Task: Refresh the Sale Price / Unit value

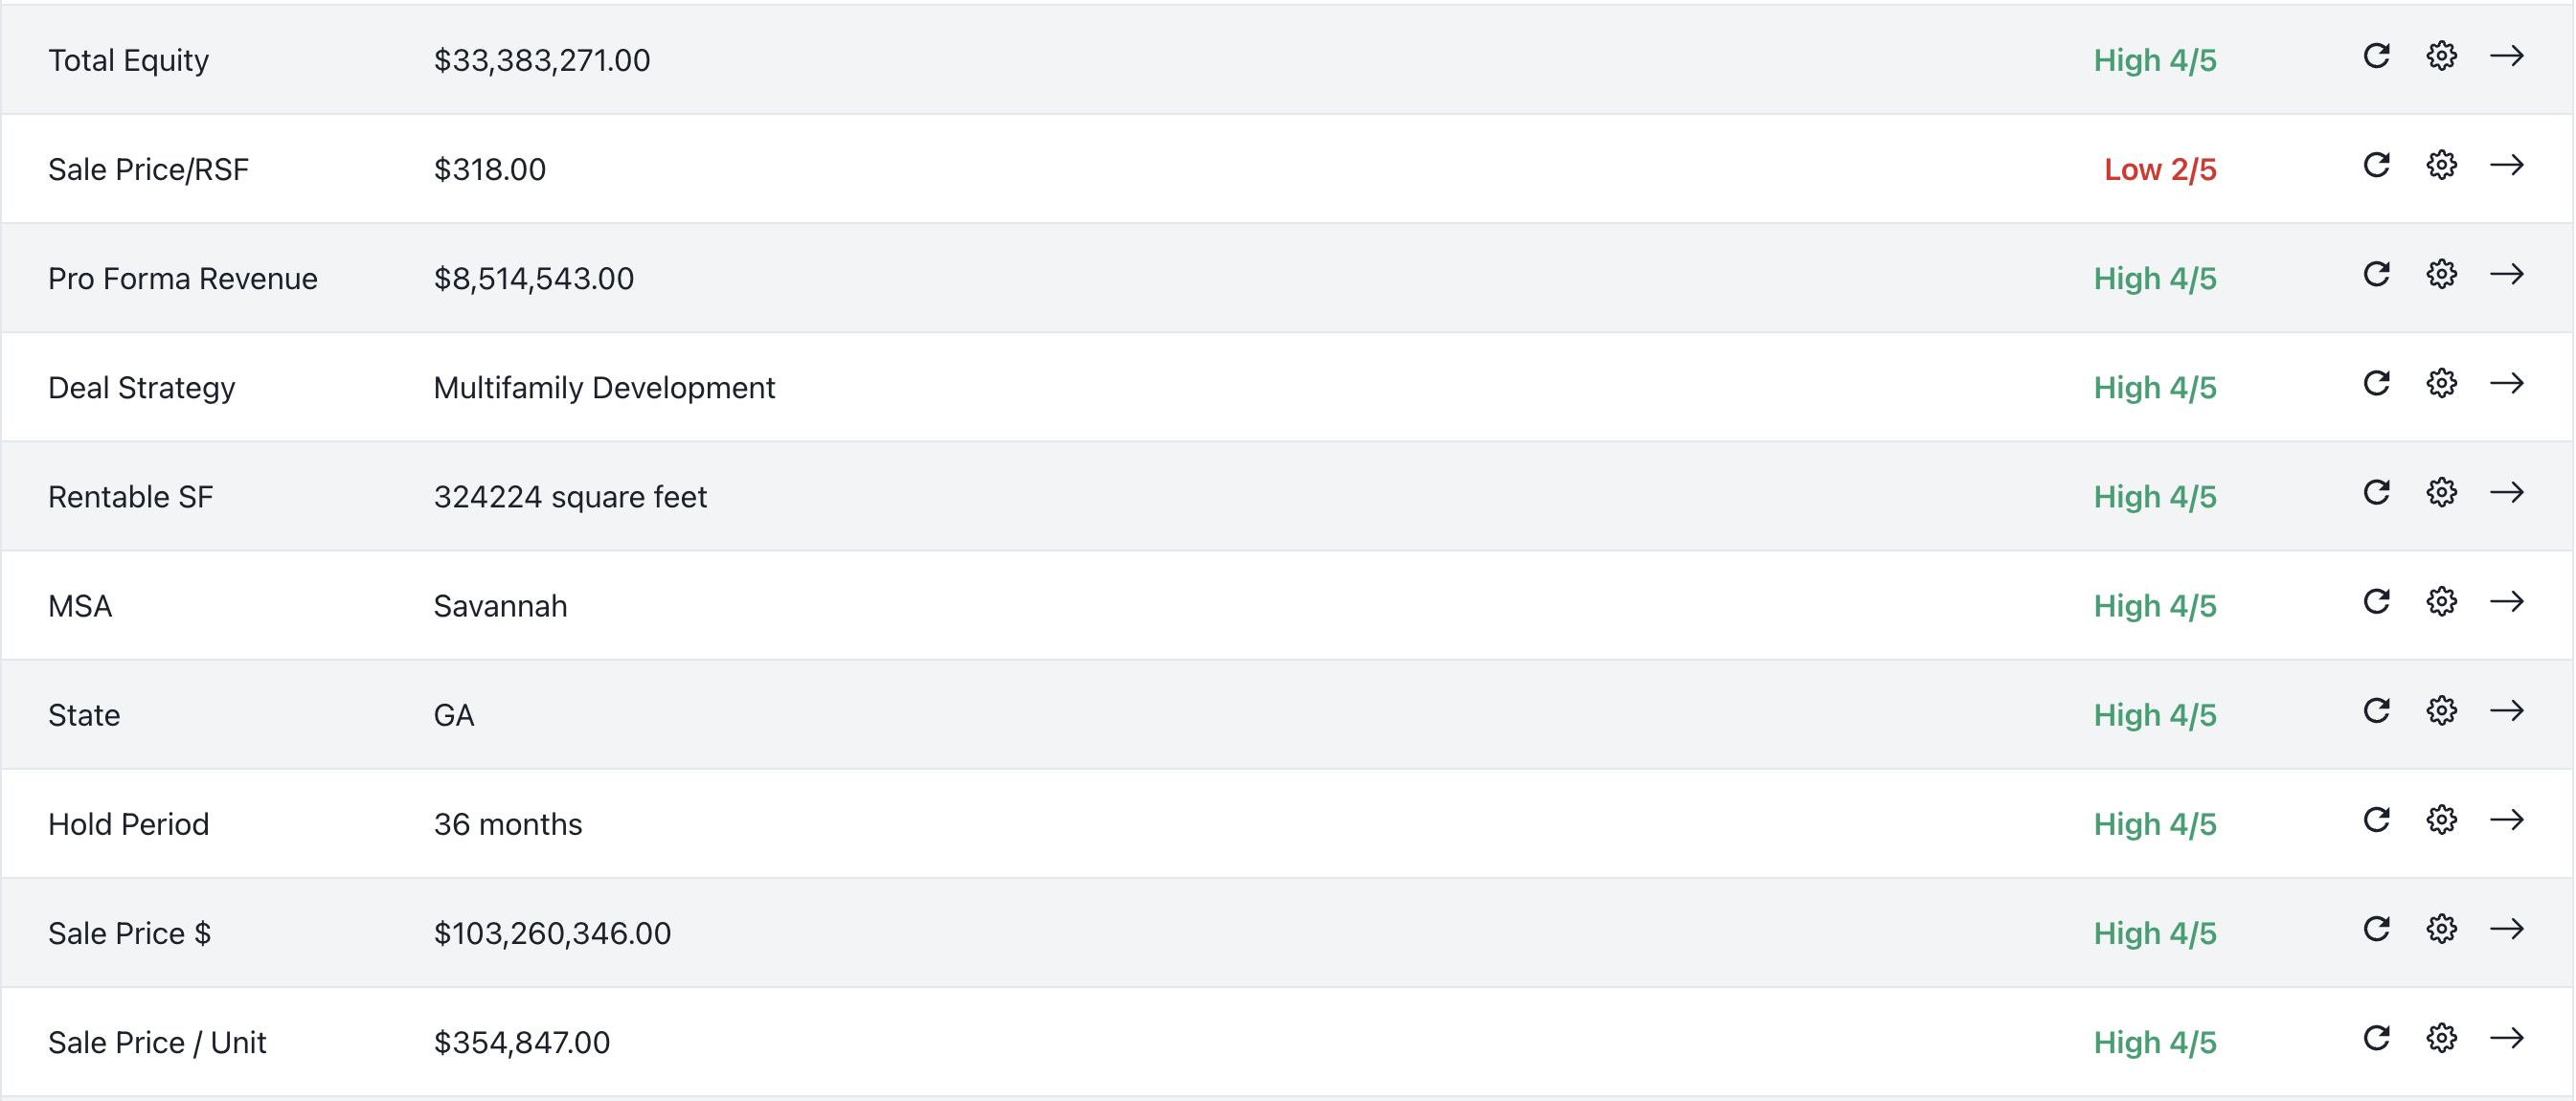Action: point(2376,1038)
